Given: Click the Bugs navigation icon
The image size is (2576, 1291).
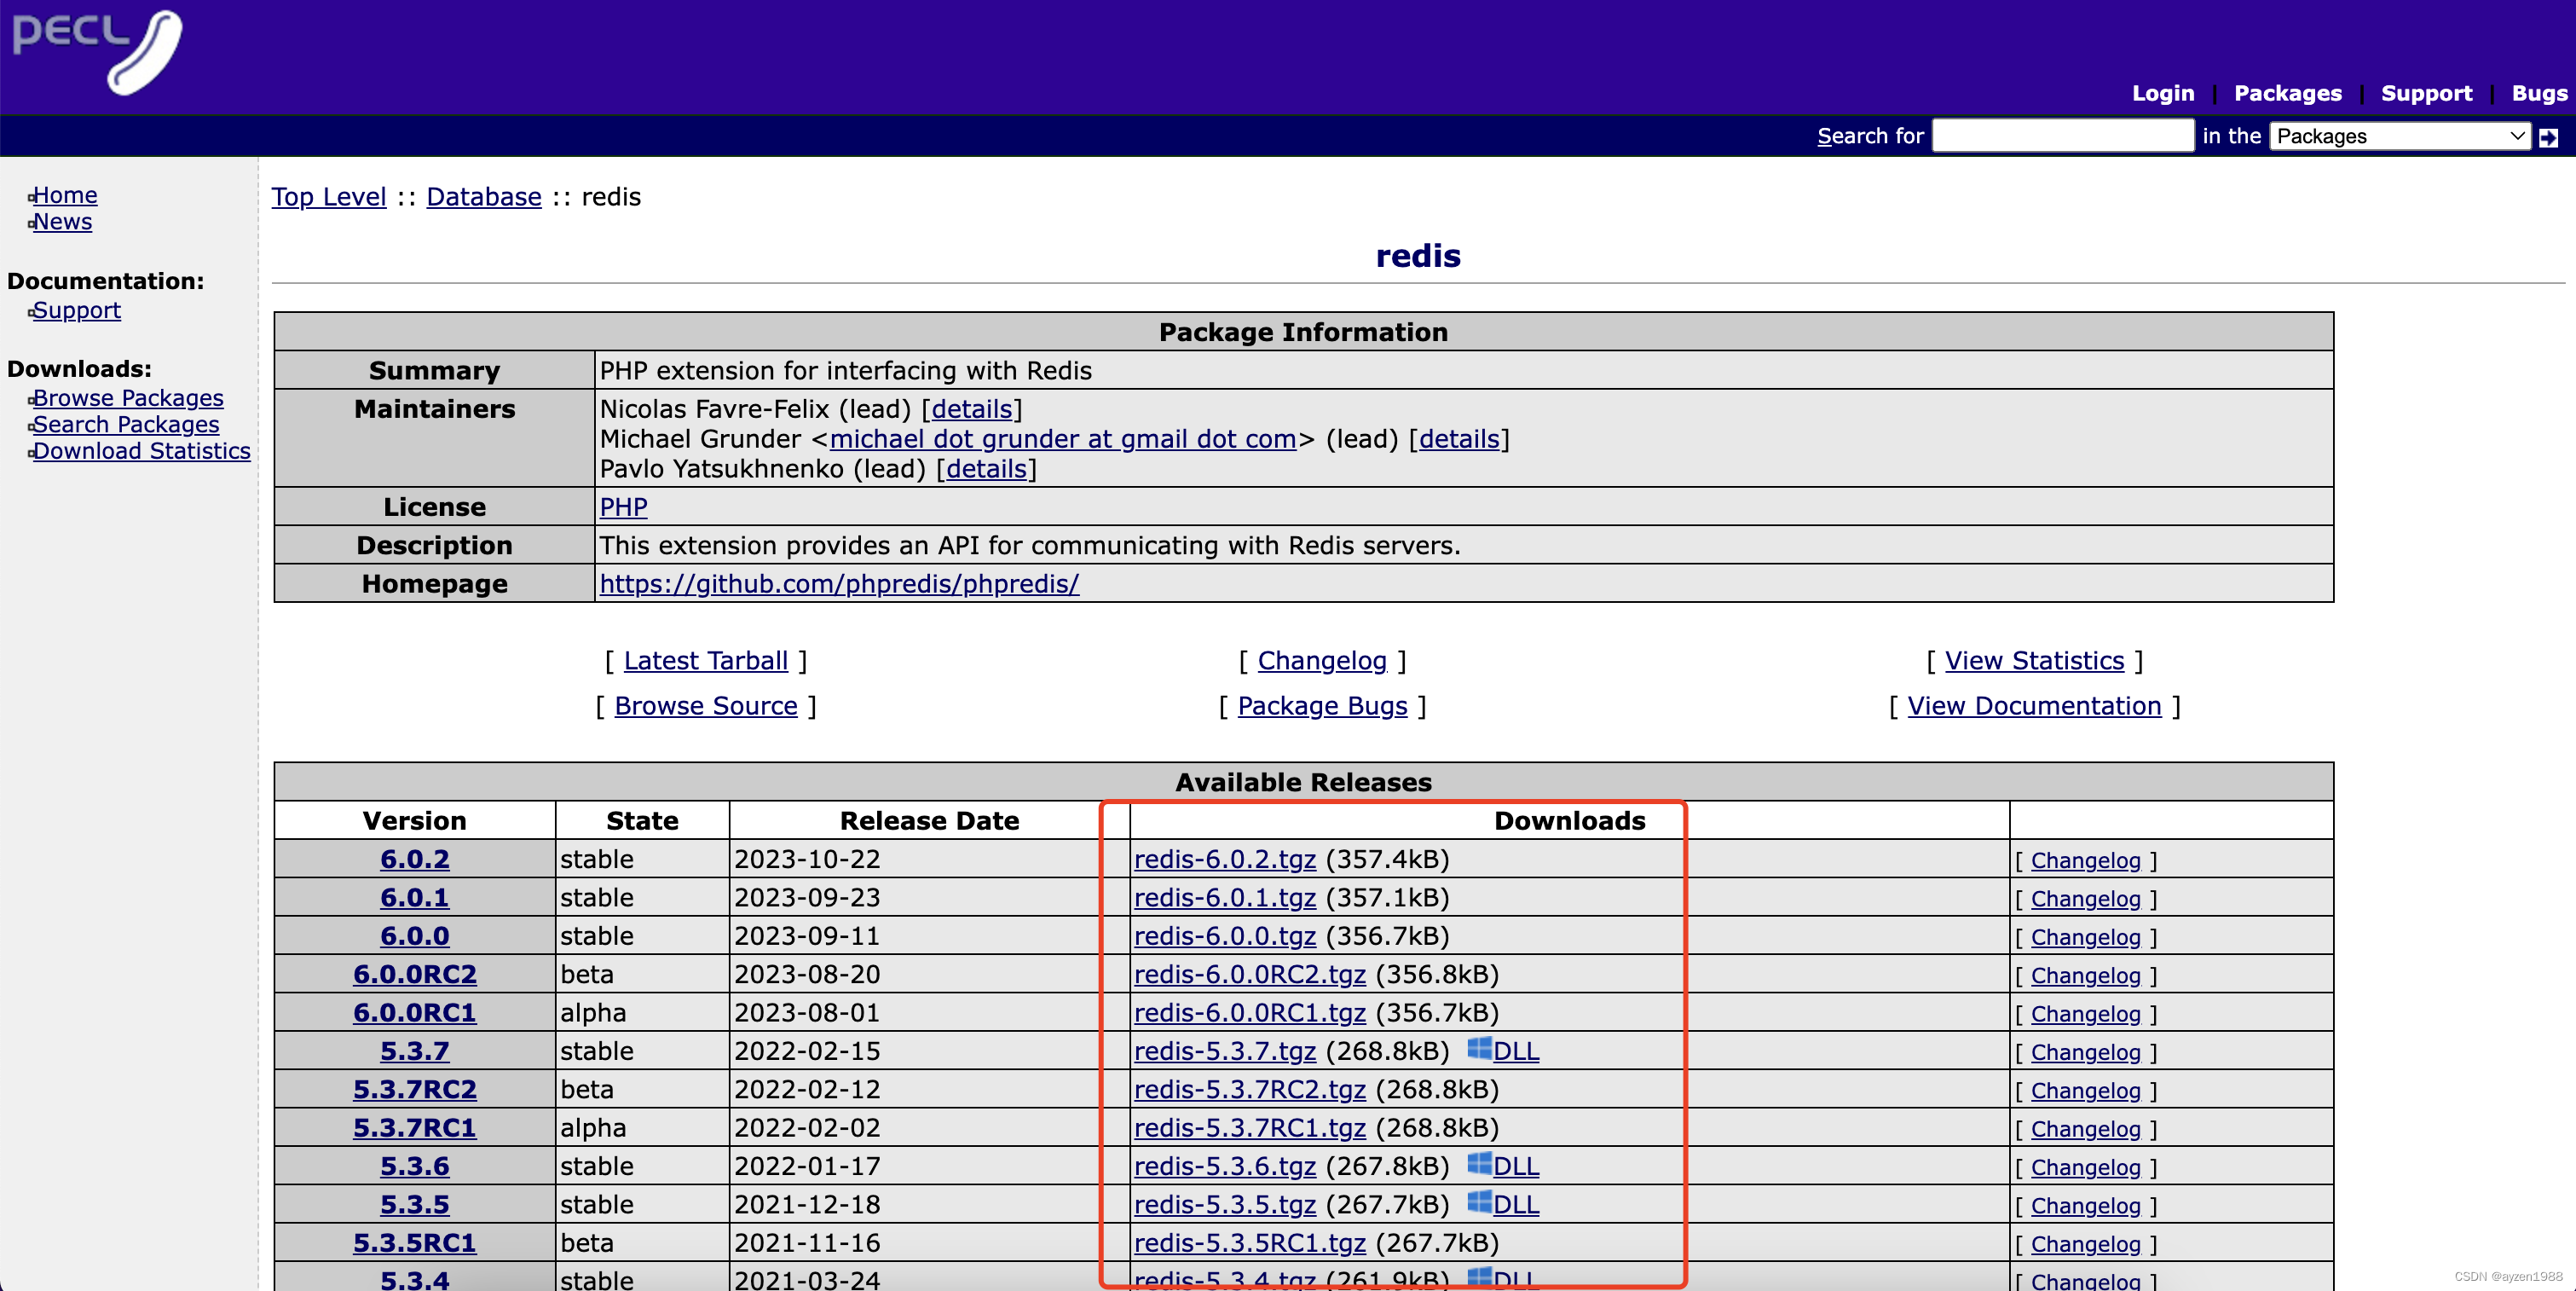Looking at the screenshot, I should coord(2538,94).
